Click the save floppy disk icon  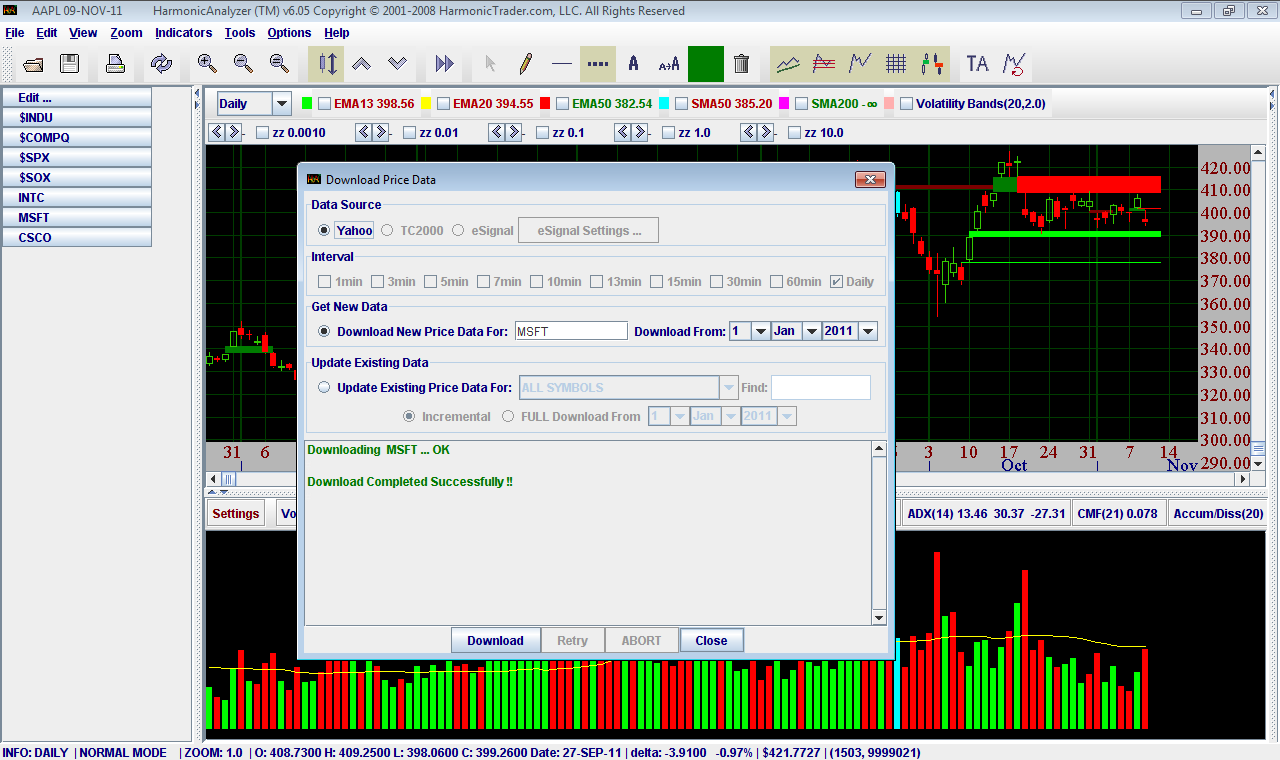coord(69,64)
